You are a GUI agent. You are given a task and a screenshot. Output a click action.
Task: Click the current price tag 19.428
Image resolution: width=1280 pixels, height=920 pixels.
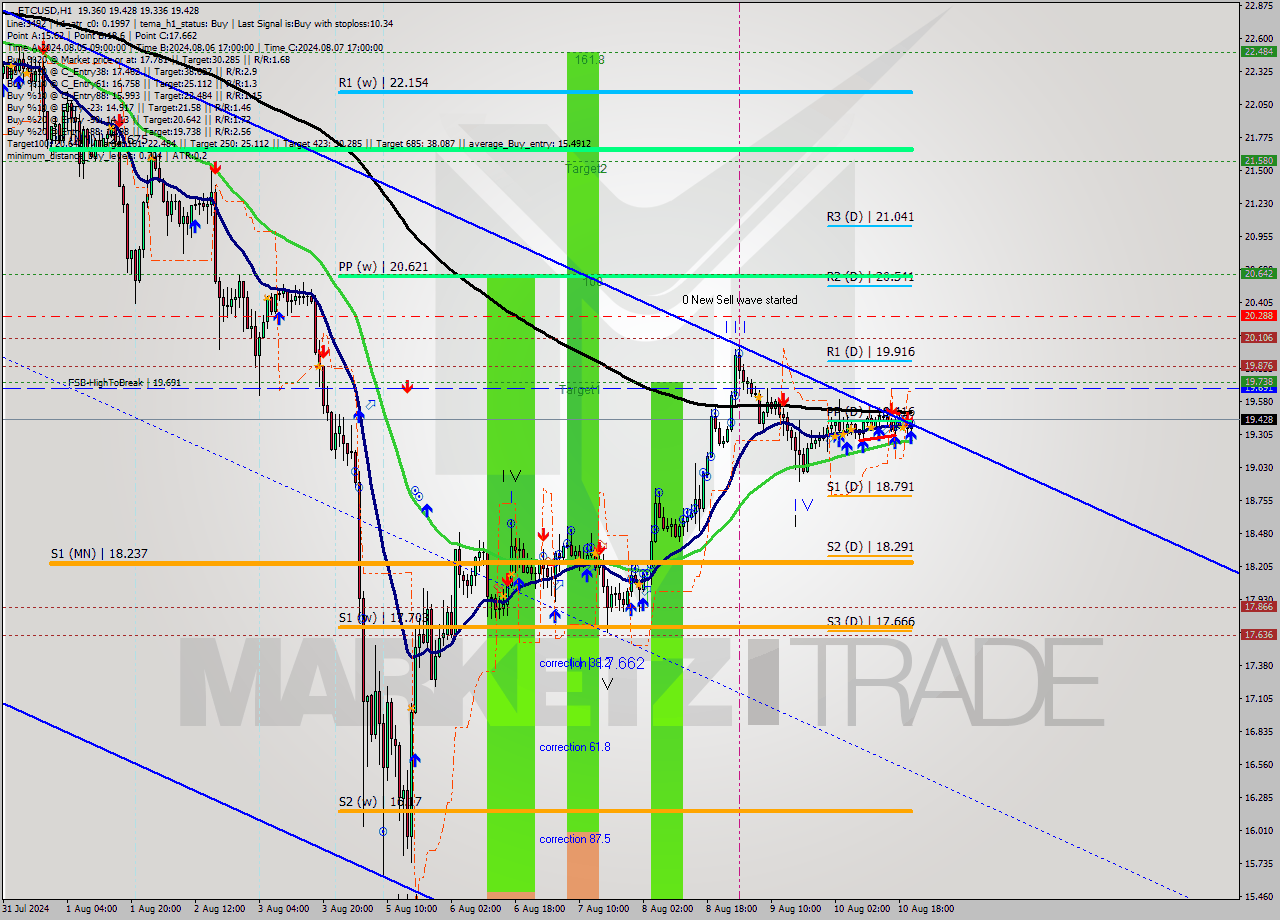(1258, 420)
